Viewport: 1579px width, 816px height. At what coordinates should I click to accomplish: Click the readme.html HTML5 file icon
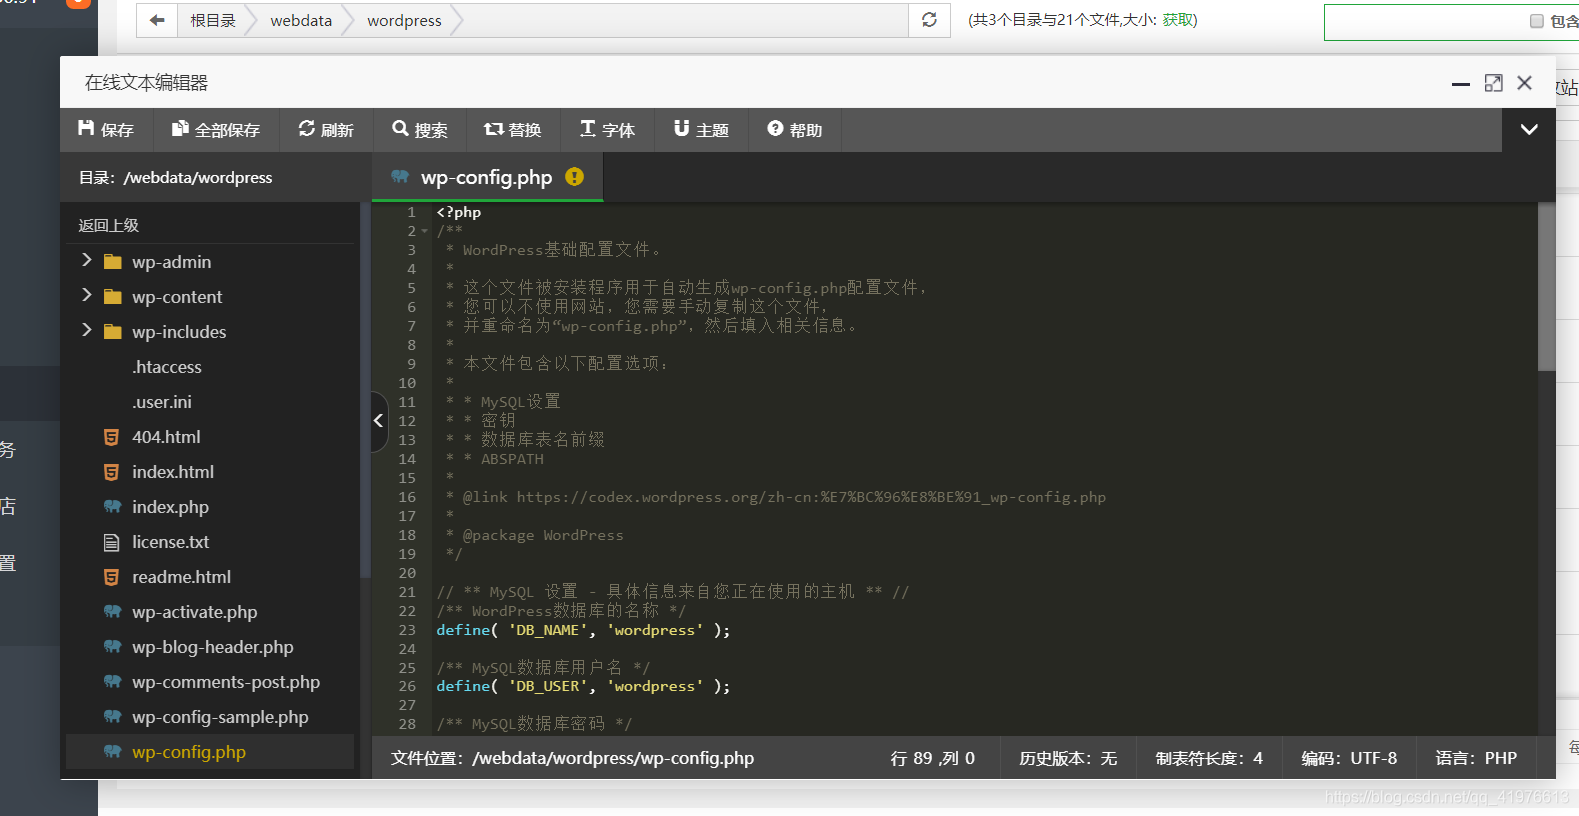click(x=112, y=577)
